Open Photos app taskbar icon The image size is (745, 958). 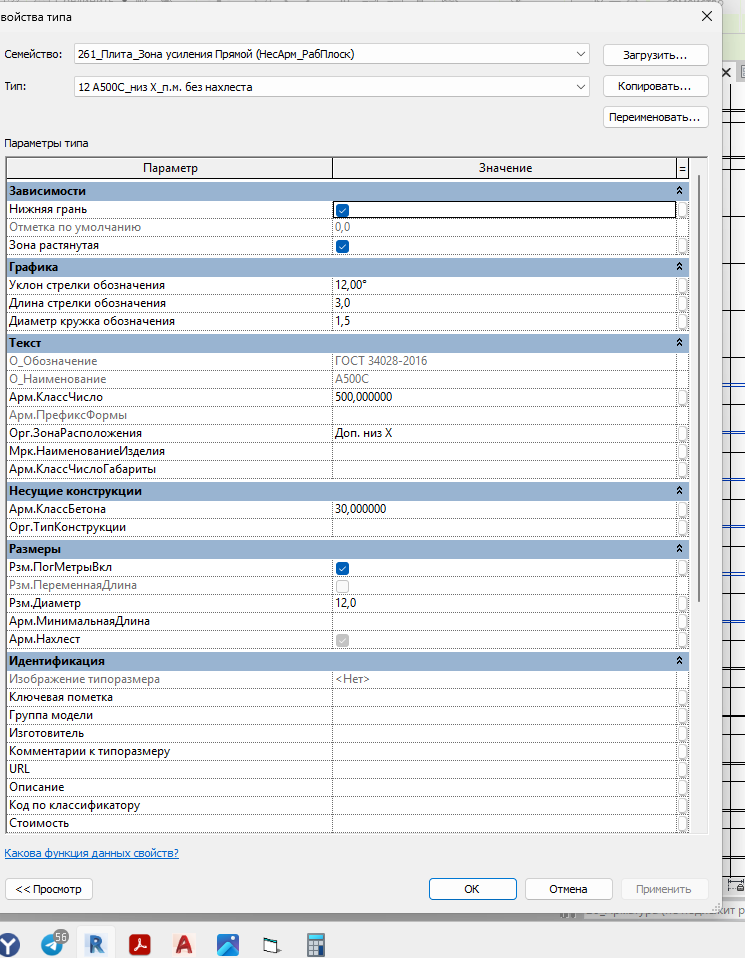point(228,945)
